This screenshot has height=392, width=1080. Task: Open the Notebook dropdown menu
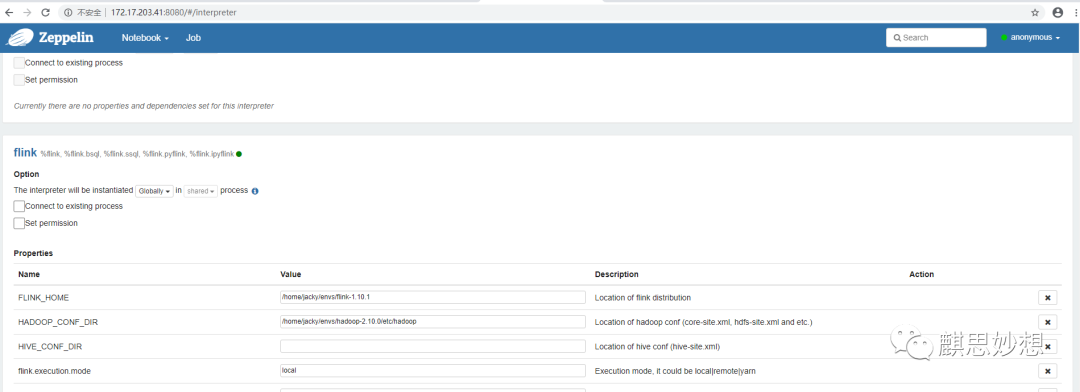coord(145,38)
